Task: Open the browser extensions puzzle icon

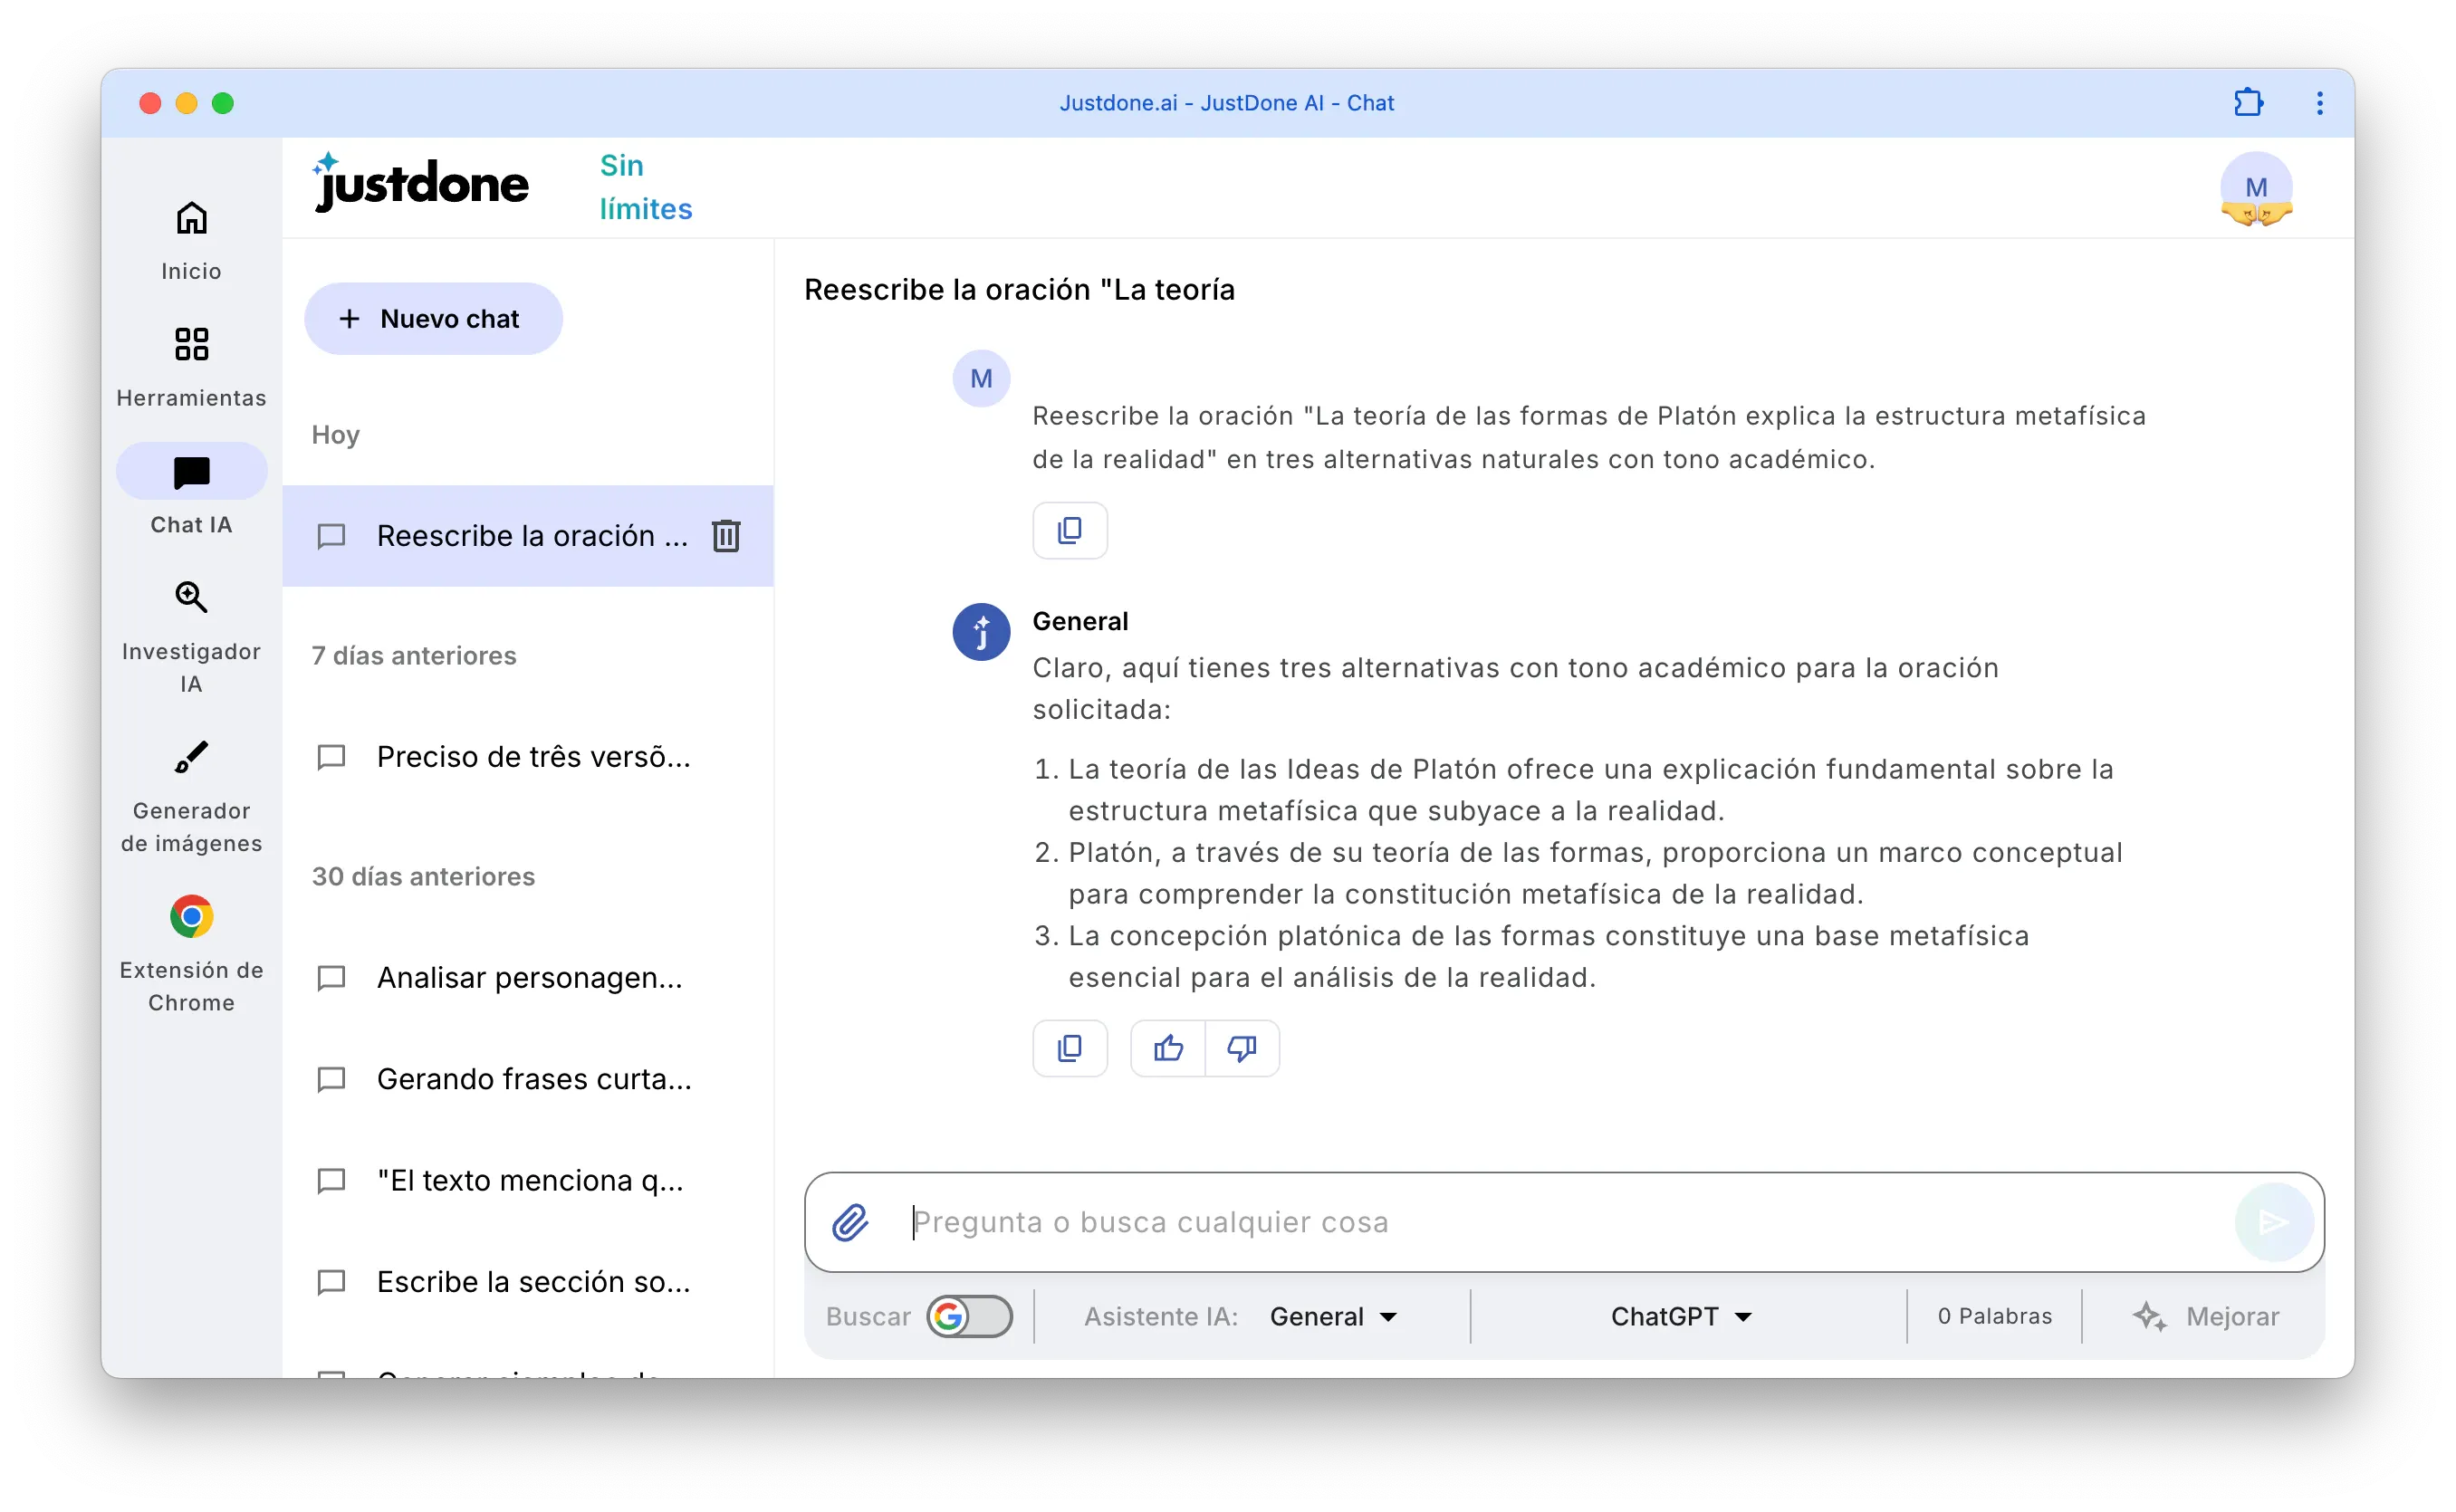Action: (2248, 103)
